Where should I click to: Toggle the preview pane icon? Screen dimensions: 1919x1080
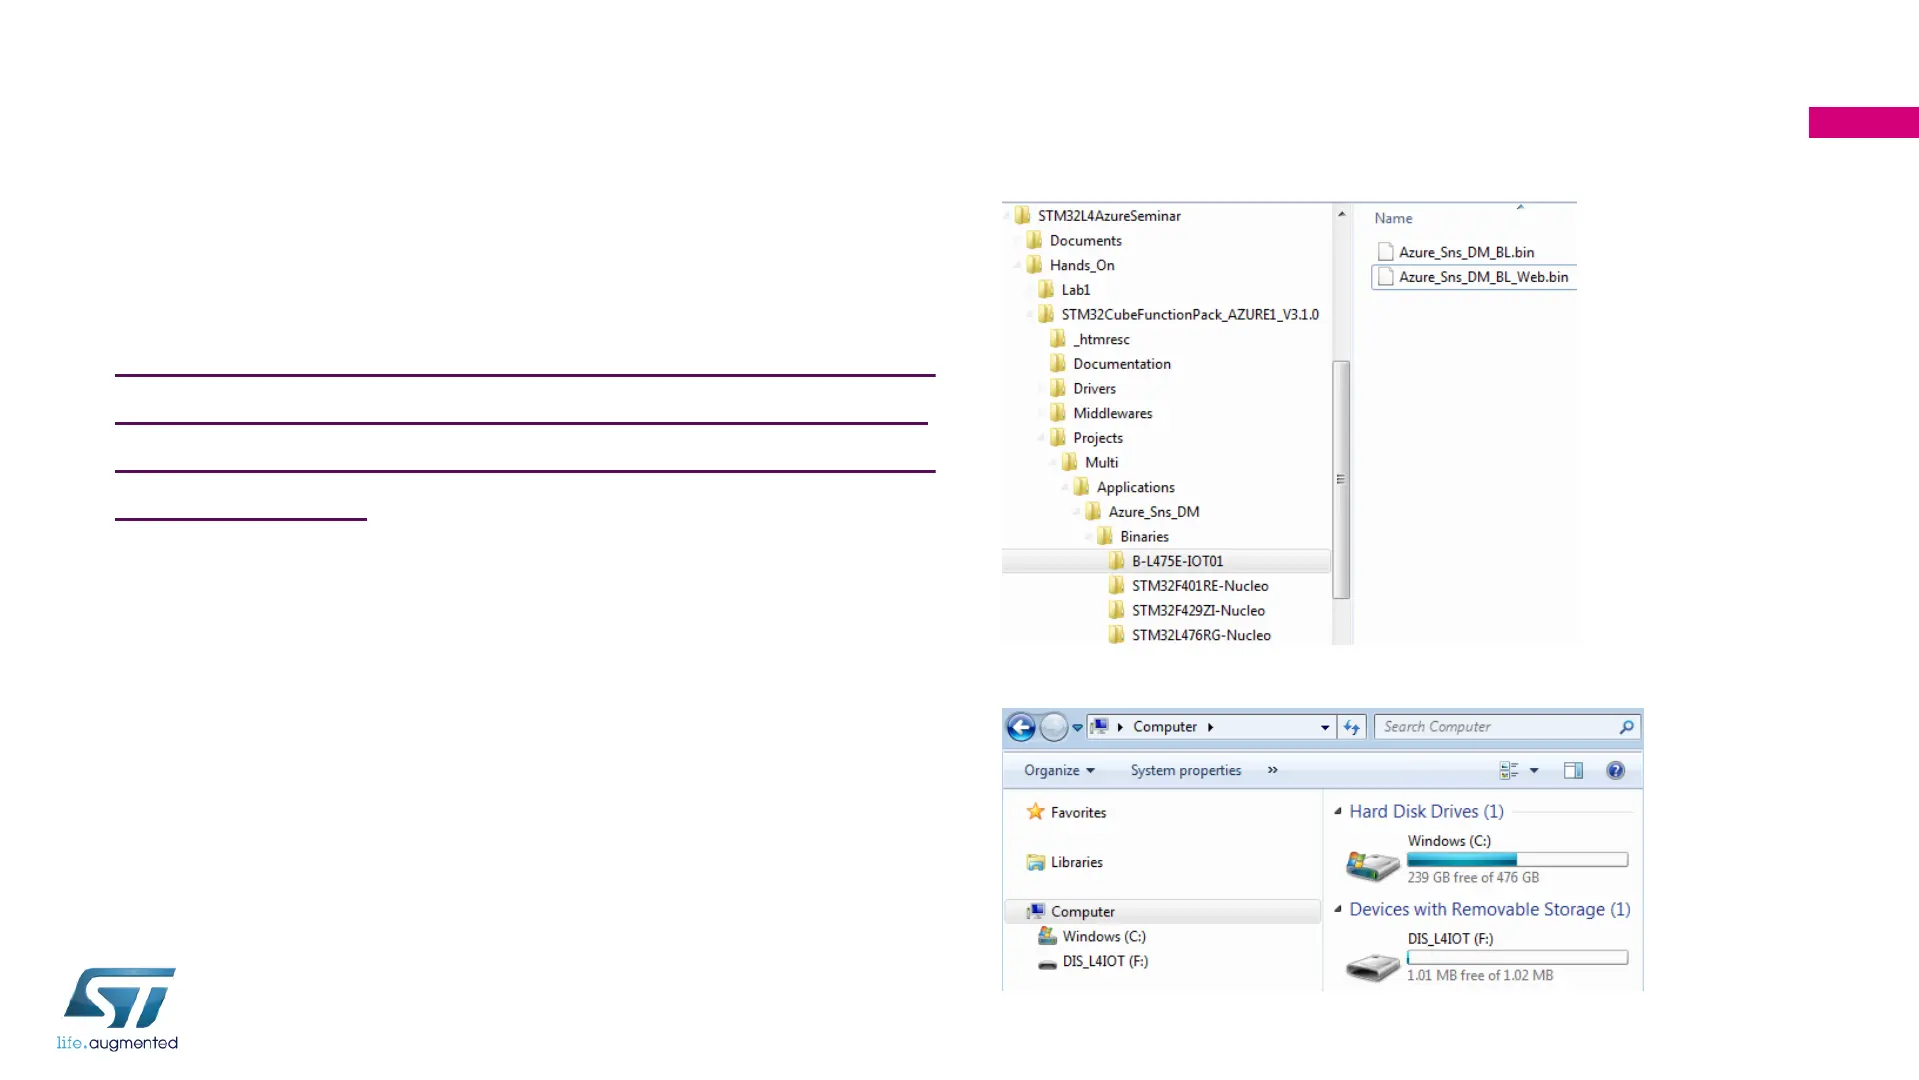pyautogui.click(x=1573, y=770)
